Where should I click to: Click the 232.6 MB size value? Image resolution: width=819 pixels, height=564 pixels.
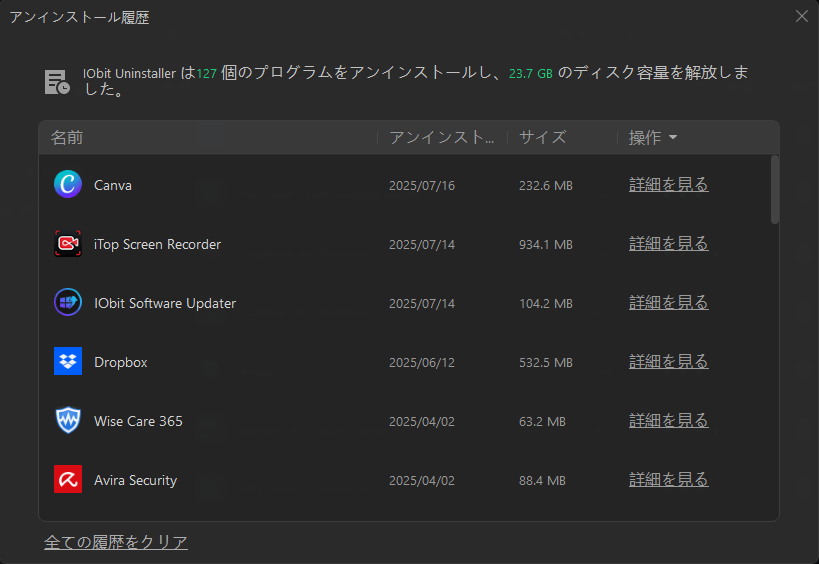[x=546, y=185]
